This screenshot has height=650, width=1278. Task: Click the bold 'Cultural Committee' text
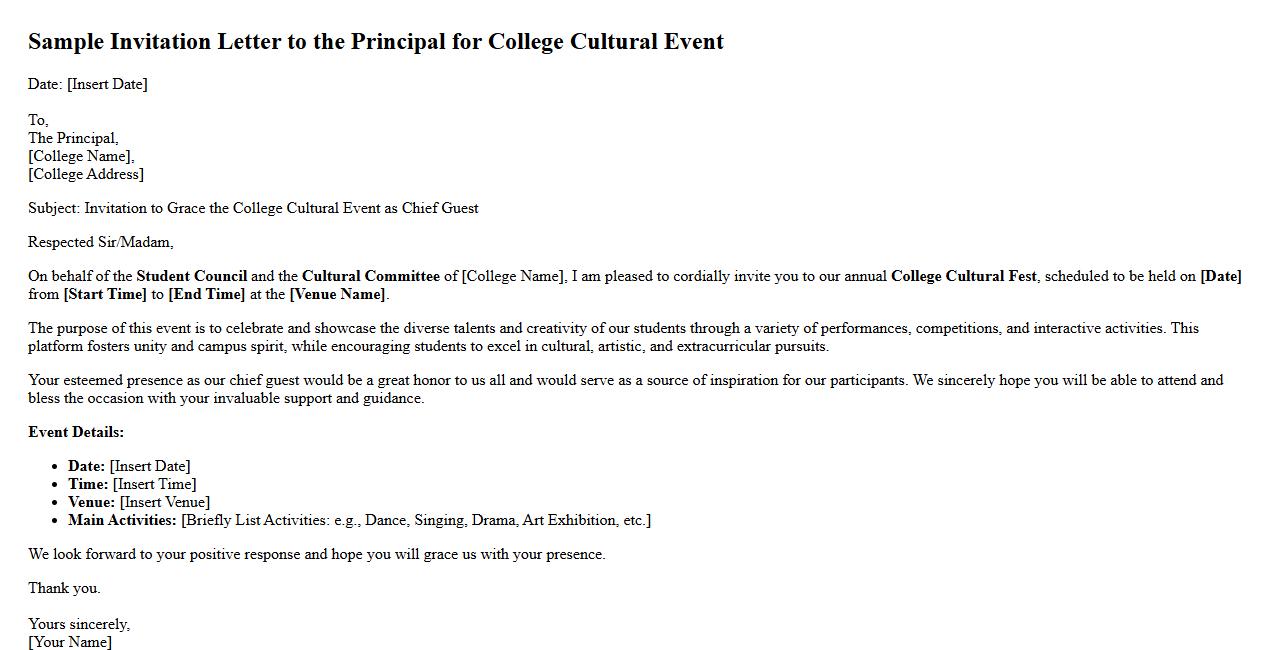pos(370,276)
